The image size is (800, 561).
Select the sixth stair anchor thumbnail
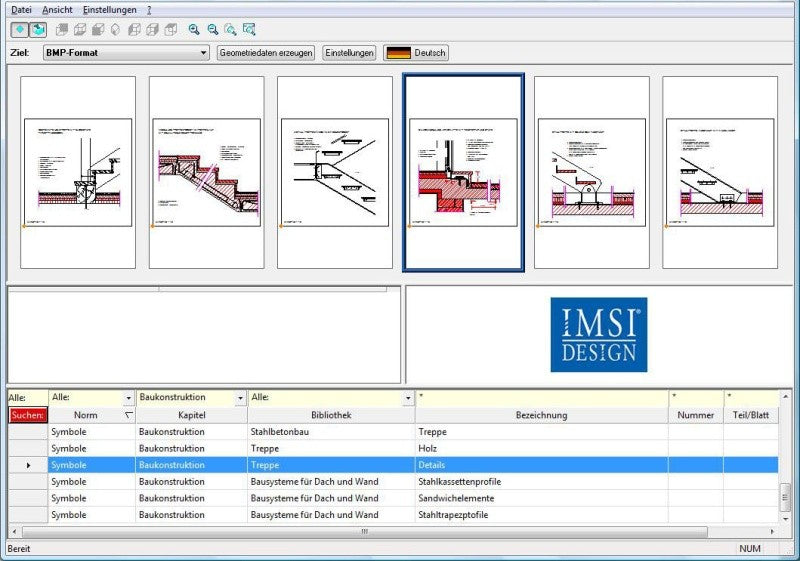(720, 172)
